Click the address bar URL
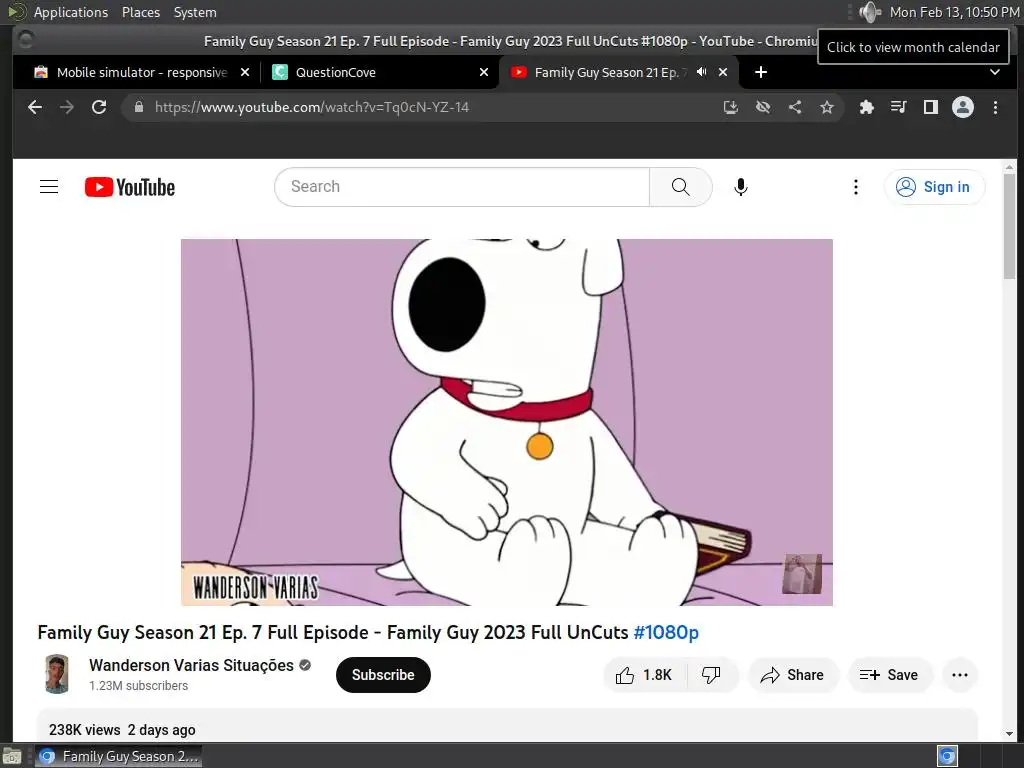Viewport: 1024px width, 768px height. pyautogui.click(x=312, y=107)
